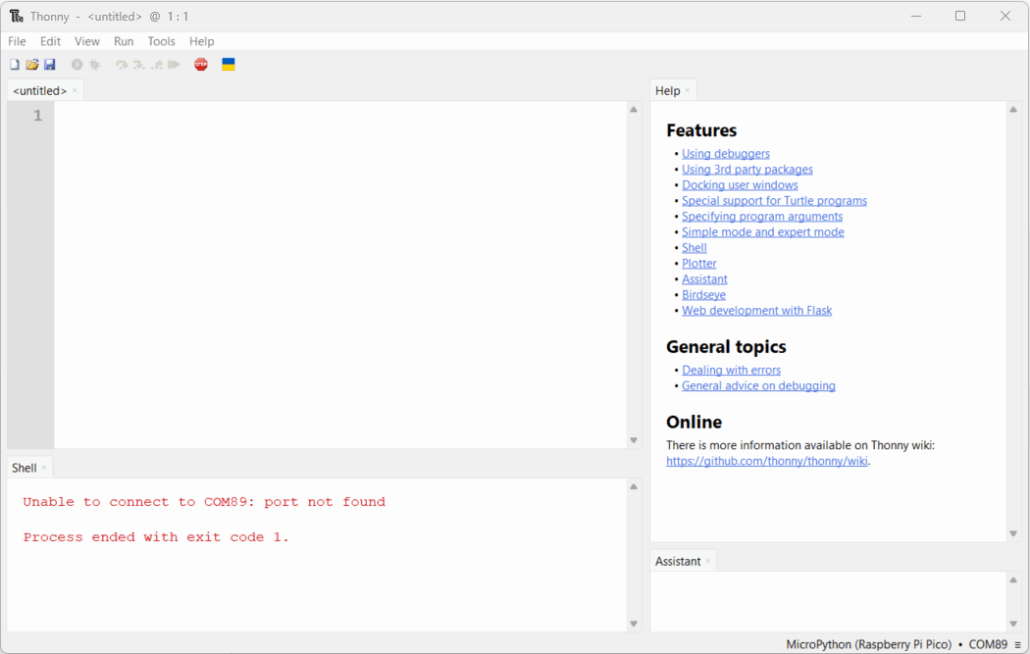Run the current script with the green play icon
The image size is (1030, 654).
tap(77, 64)
